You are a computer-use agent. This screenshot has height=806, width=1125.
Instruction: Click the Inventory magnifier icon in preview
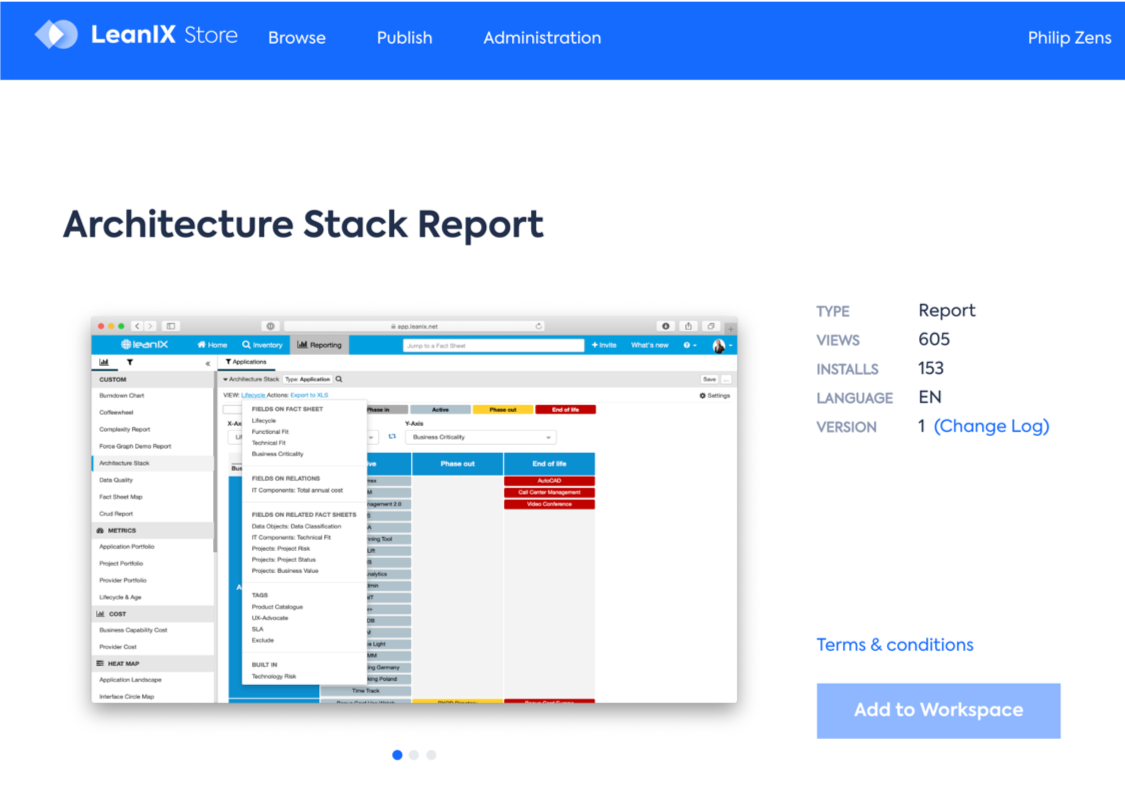point(246,345)
